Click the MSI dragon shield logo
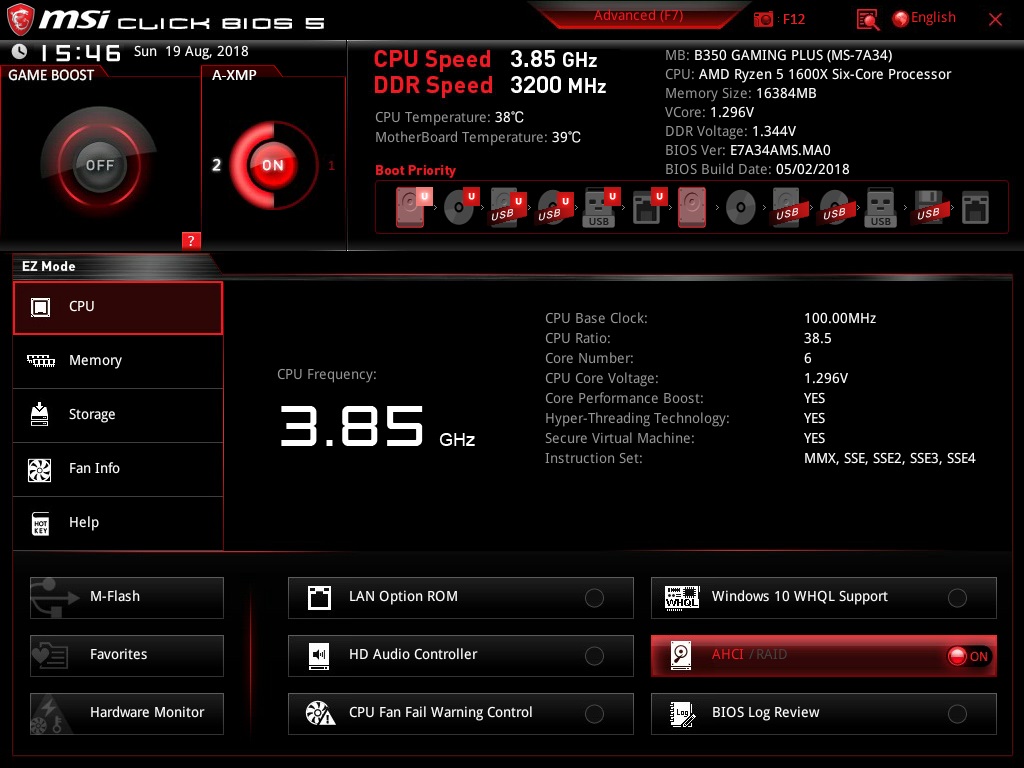The width and height of the screenshot is (1024, 768). (20, 19)
